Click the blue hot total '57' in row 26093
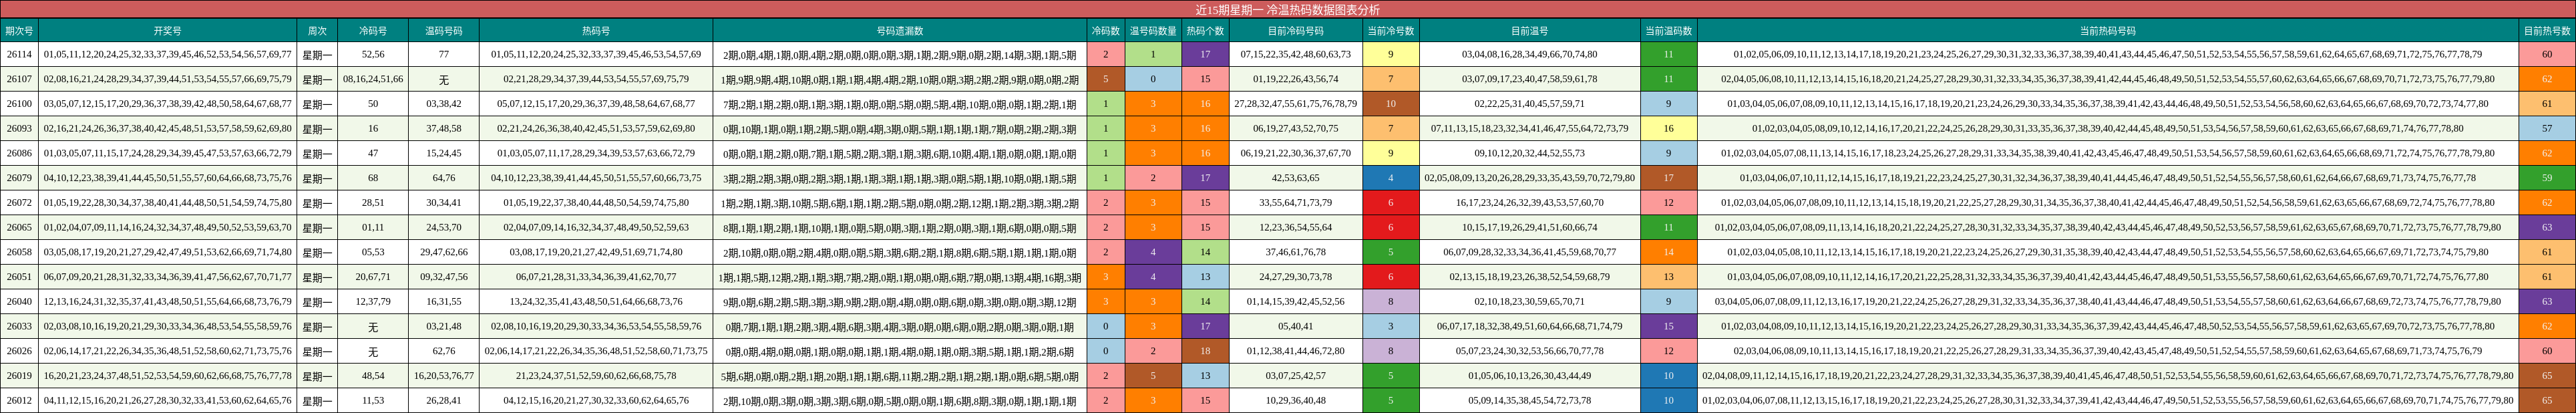The width and height of the screenshot is (2576, 413). pyautogui.click(x=2546, y=129)
